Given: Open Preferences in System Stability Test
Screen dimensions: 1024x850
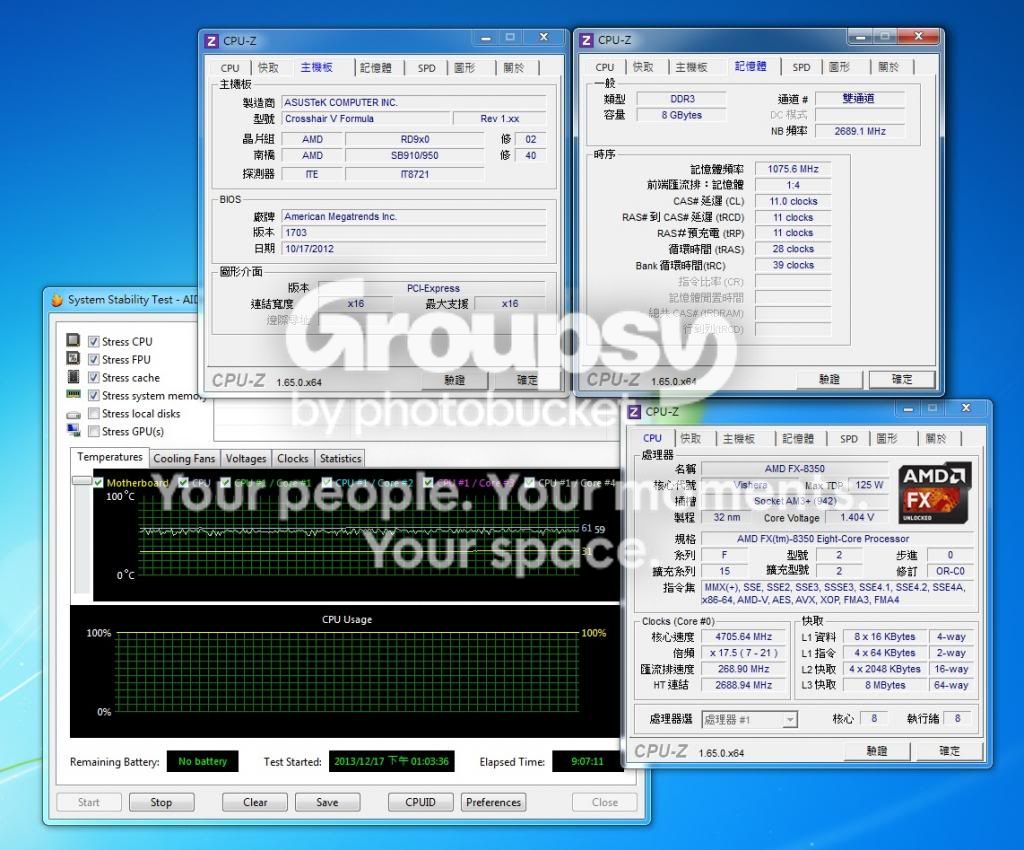Looking at the screenshot, I should 493,802.
